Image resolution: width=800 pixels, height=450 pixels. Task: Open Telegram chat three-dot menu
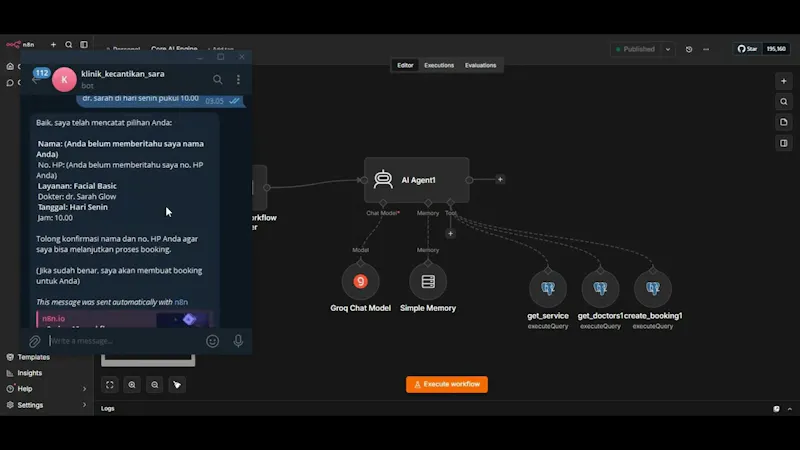point(238,80)
